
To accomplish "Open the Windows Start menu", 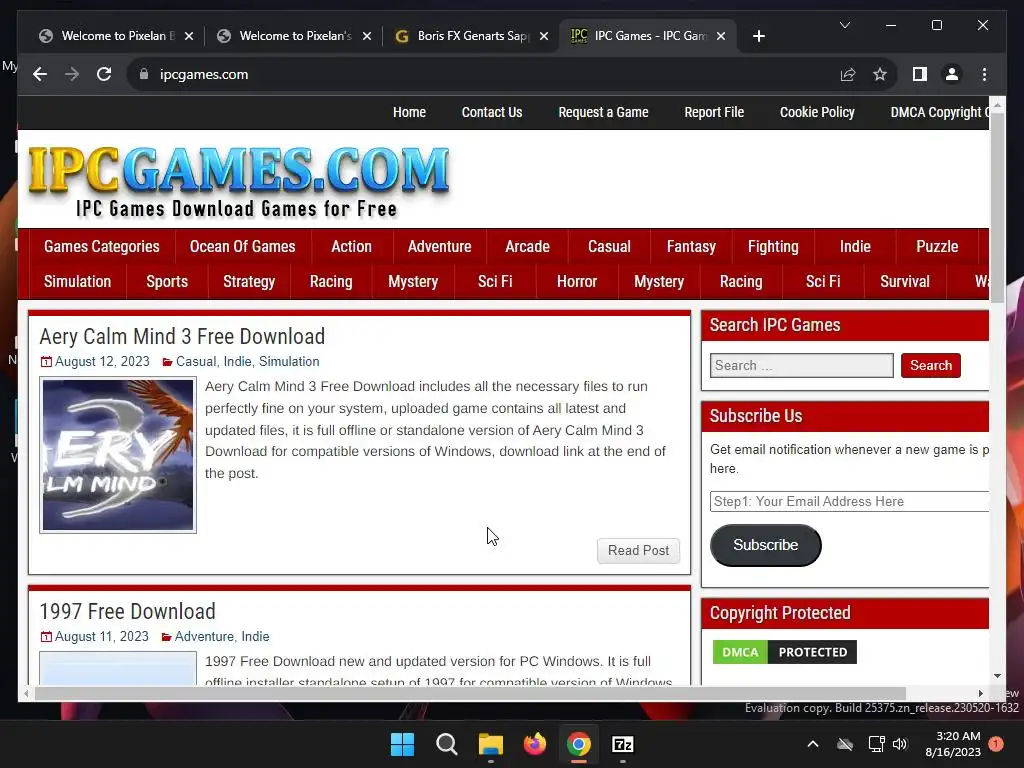I will pyautogui.click(x=402, y=744).
